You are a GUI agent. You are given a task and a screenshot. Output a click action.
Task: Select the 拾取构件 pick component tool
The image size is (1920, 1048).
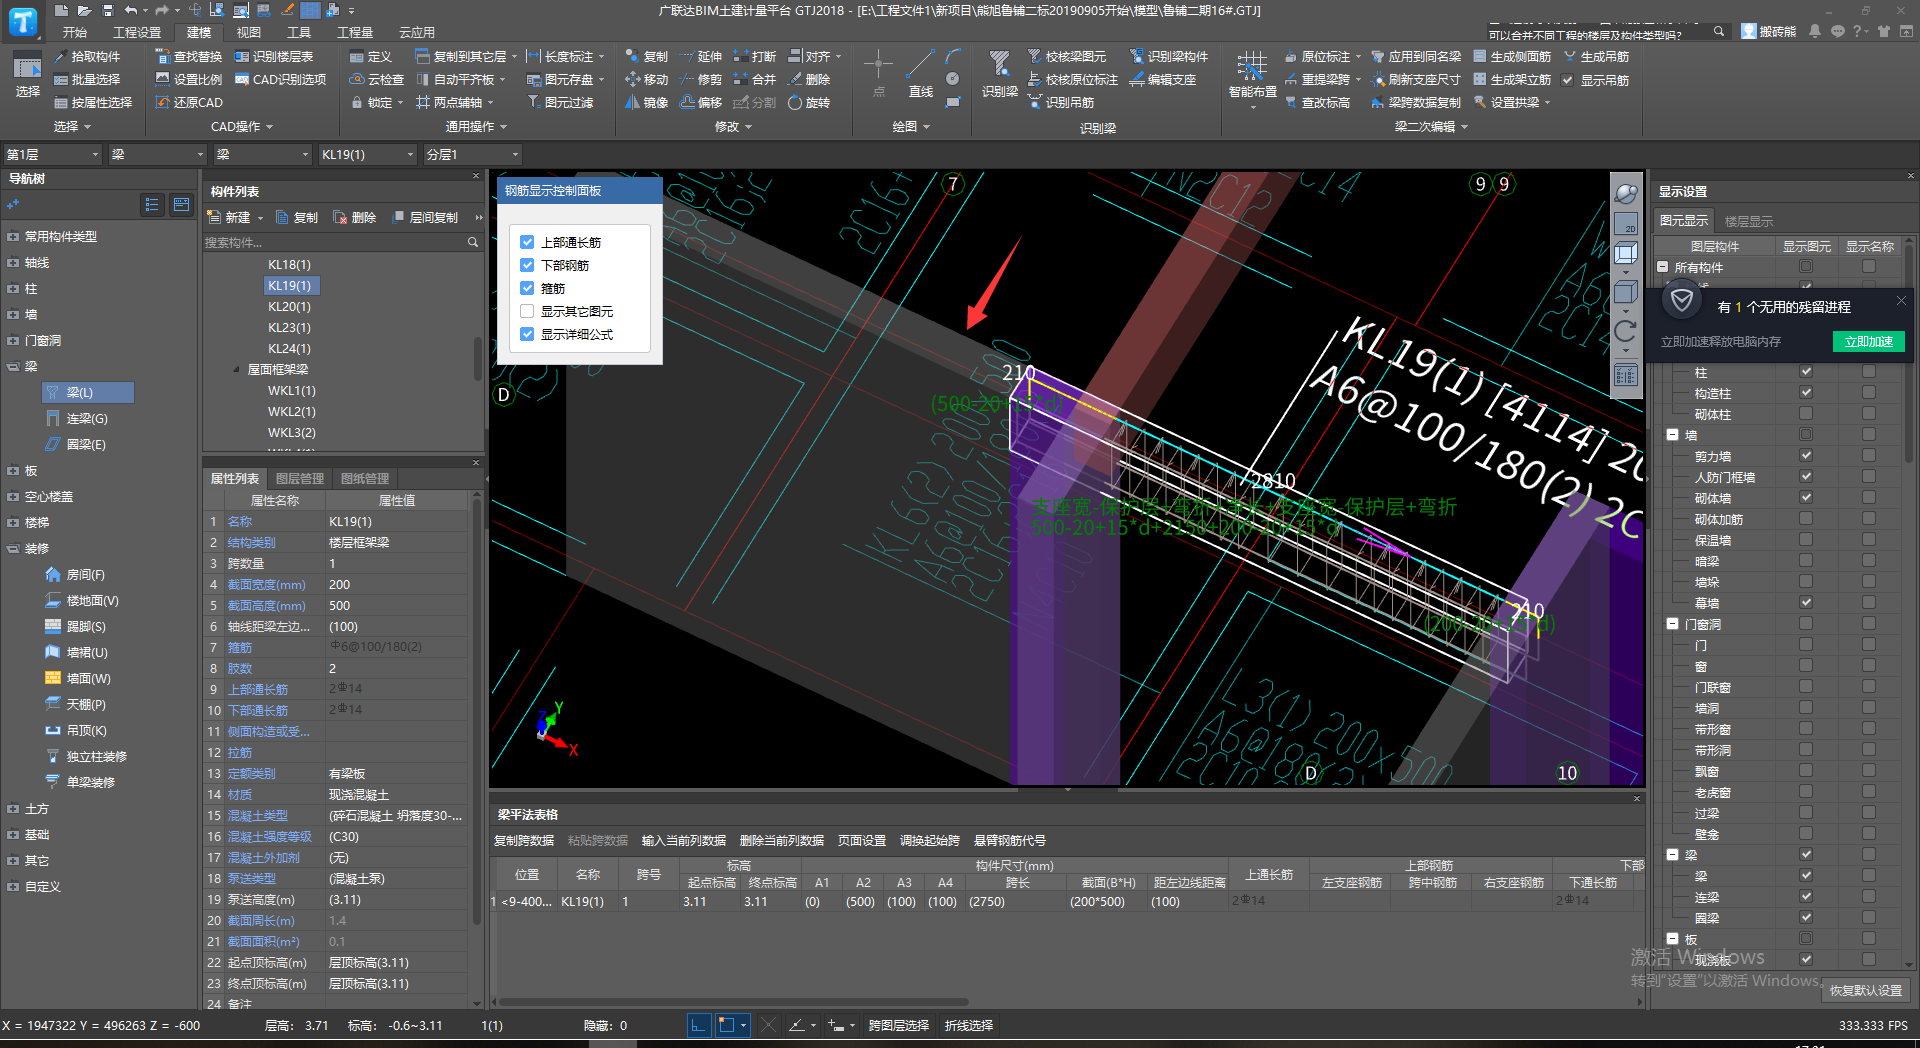87,57
